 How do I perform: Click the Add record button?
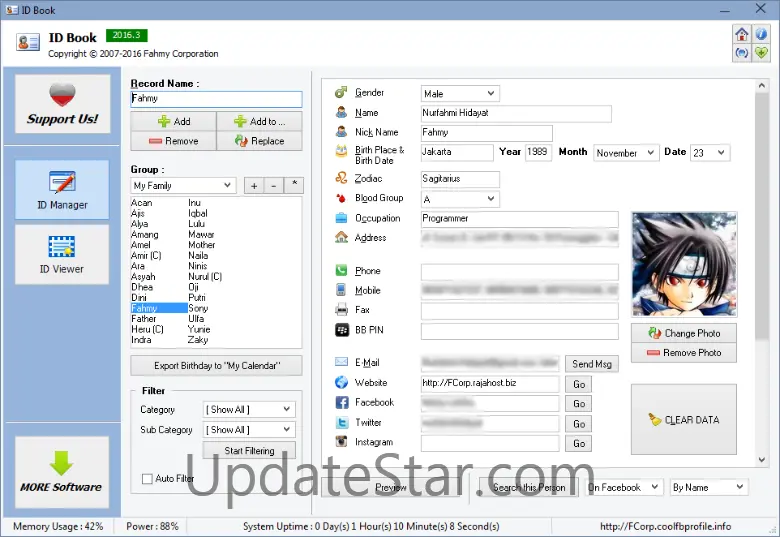tap(174, 121)
